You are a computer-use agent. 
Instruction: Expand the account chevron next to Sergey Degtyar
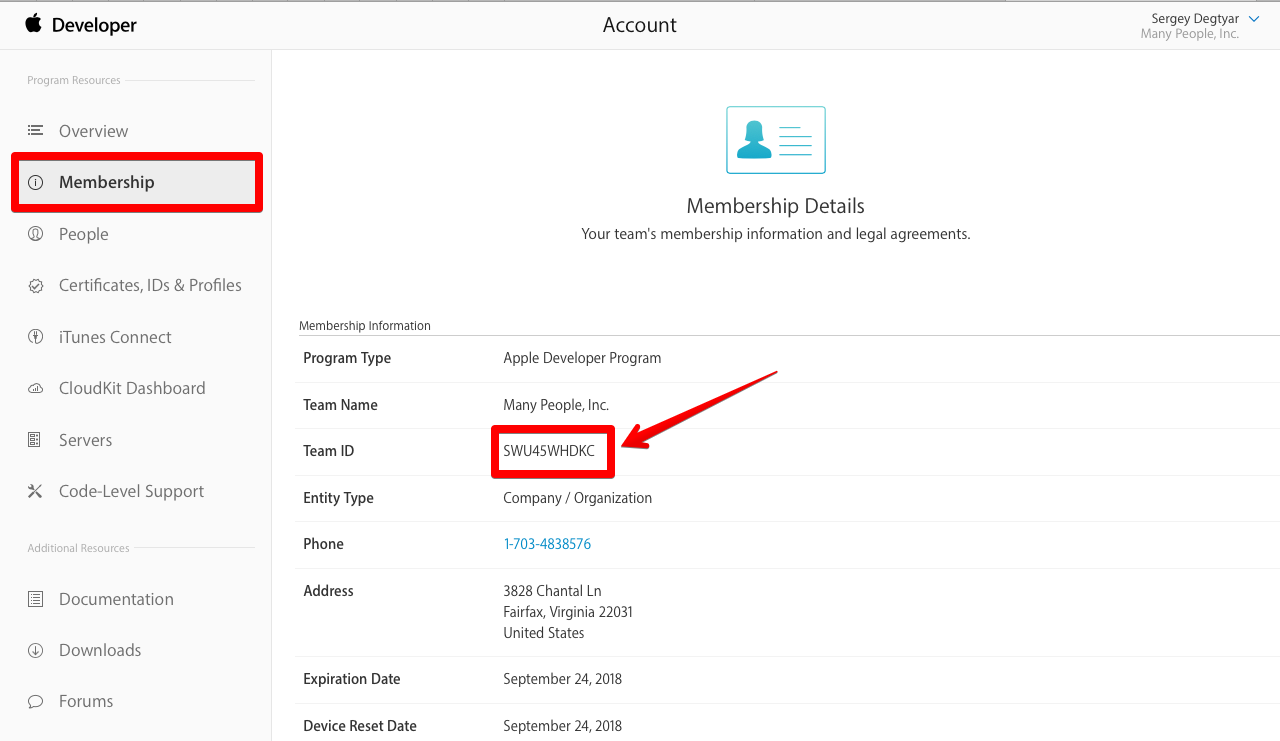pyautogui.click(x=1254, y=19)
